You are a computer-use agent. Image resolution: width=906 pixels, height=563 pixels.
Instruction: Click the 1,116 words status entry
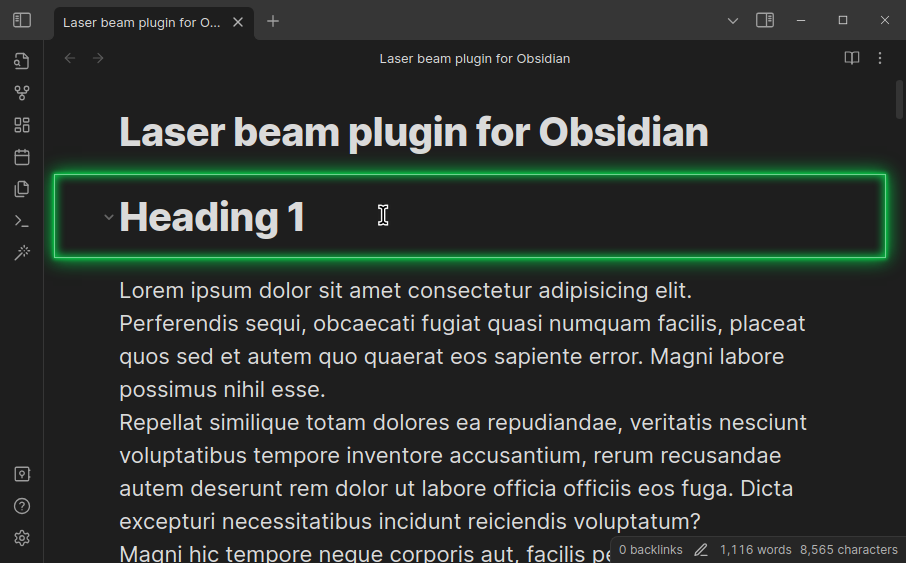(x=756, y=550)
